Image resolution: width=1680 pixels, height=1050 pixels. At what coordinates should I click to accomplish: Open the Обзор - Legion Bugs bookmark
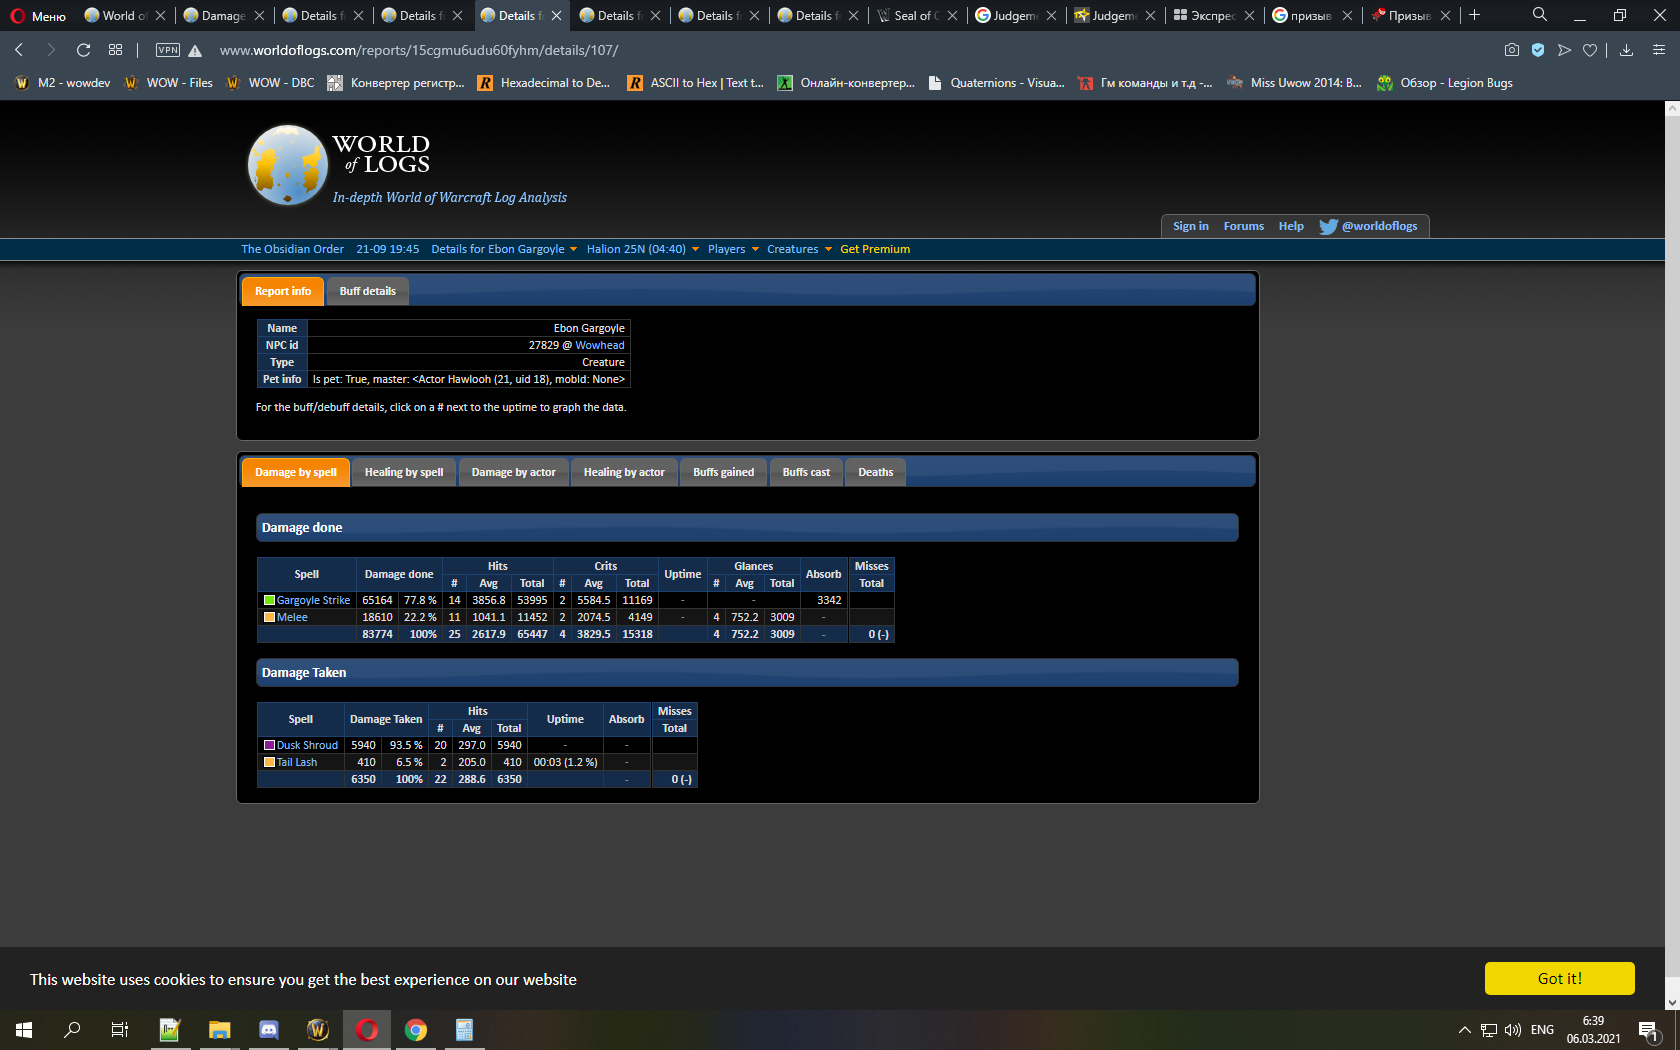click(1445, 83)
